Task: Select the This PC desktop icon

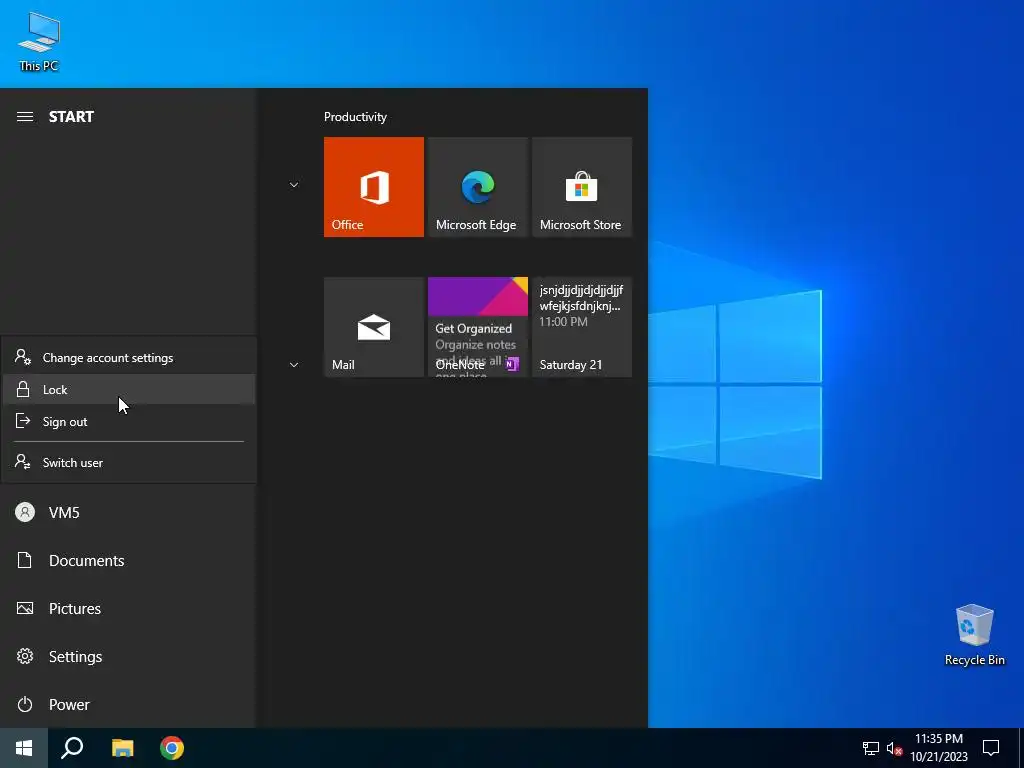Action: pyautogui.click(x=39, y=42)
